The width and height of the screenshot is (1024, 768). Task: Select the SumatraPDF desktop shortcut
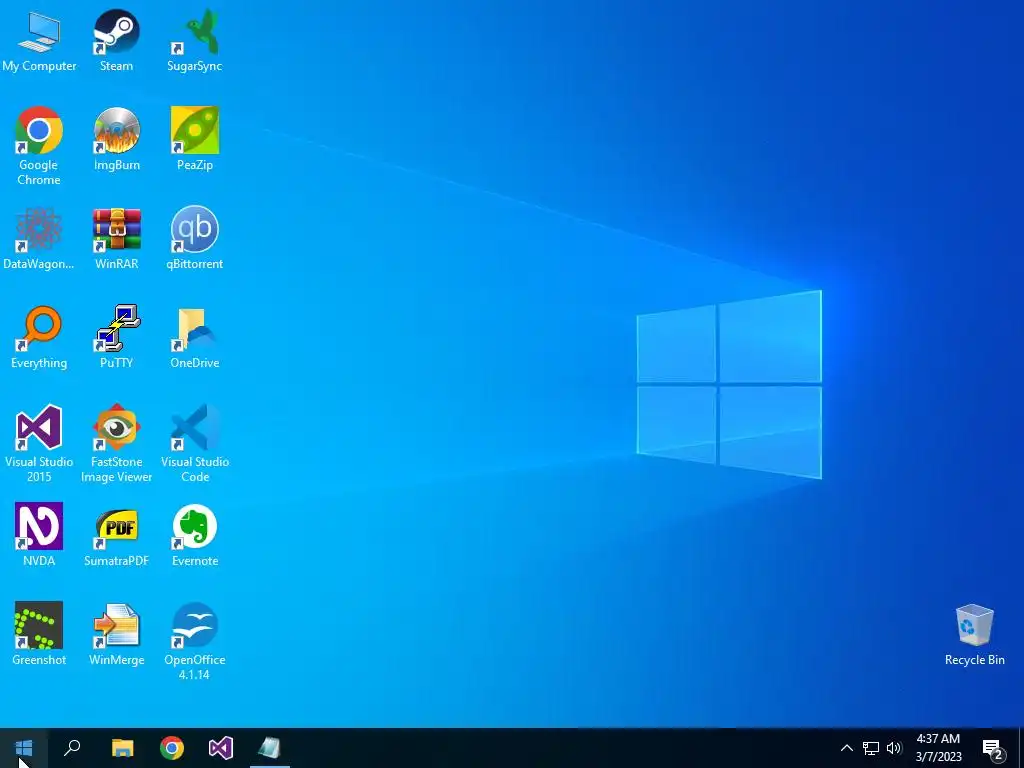[116, 535]
